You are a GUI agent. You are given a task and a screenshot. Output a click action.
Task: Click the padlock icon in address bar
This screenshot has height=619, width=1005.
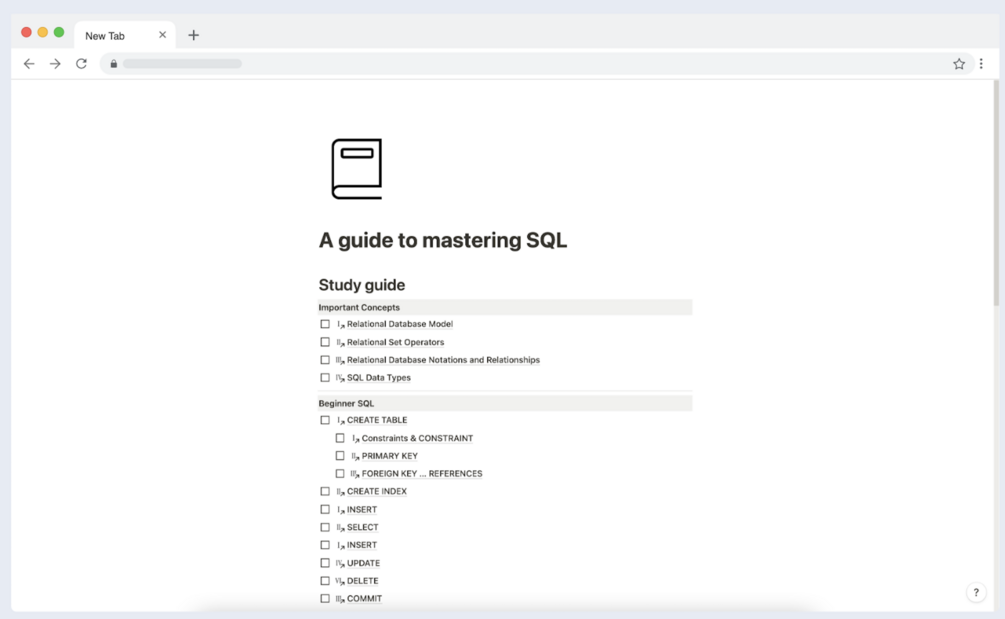pos(114,64)
